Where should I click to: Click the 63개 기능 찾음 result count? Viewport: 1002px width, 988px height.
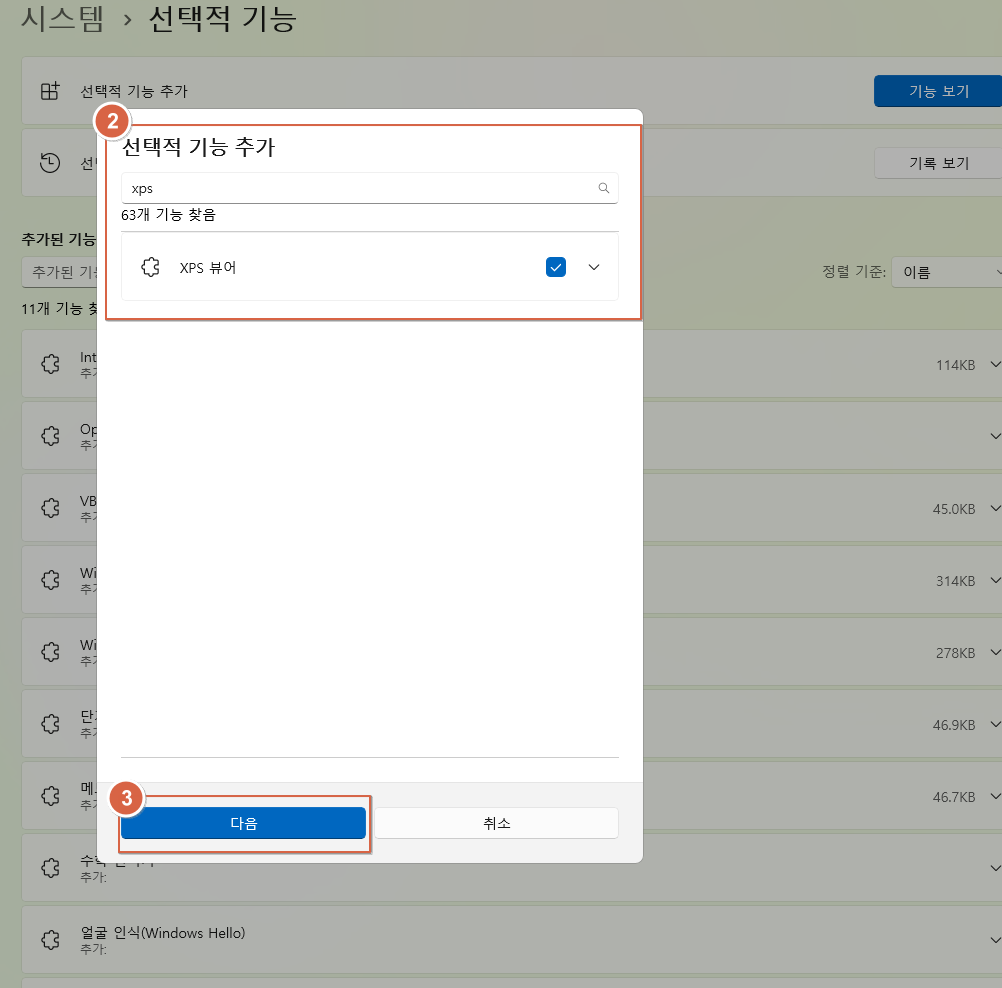click(168, 215)
